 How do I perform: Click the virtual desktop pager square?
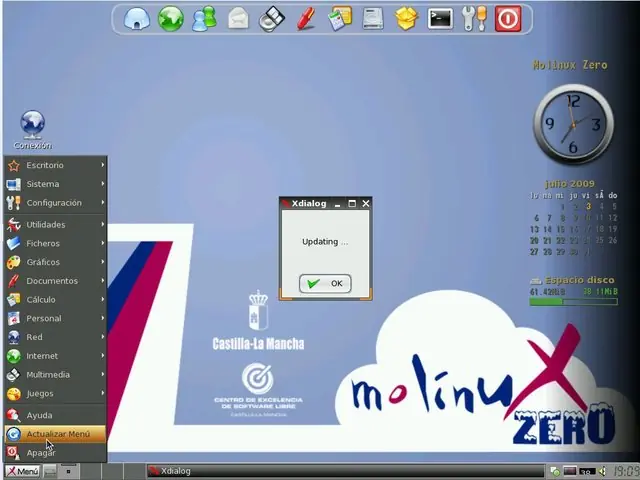pyautogui.click(x=68, y=471)
